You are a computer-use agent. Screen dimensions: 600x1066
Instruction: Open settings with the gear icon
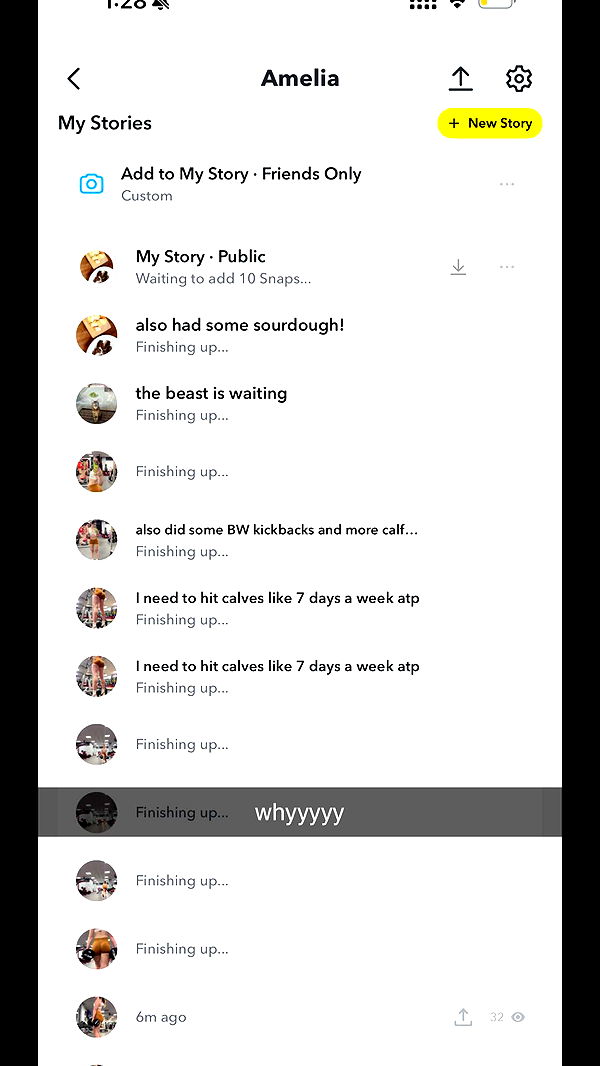519,79
